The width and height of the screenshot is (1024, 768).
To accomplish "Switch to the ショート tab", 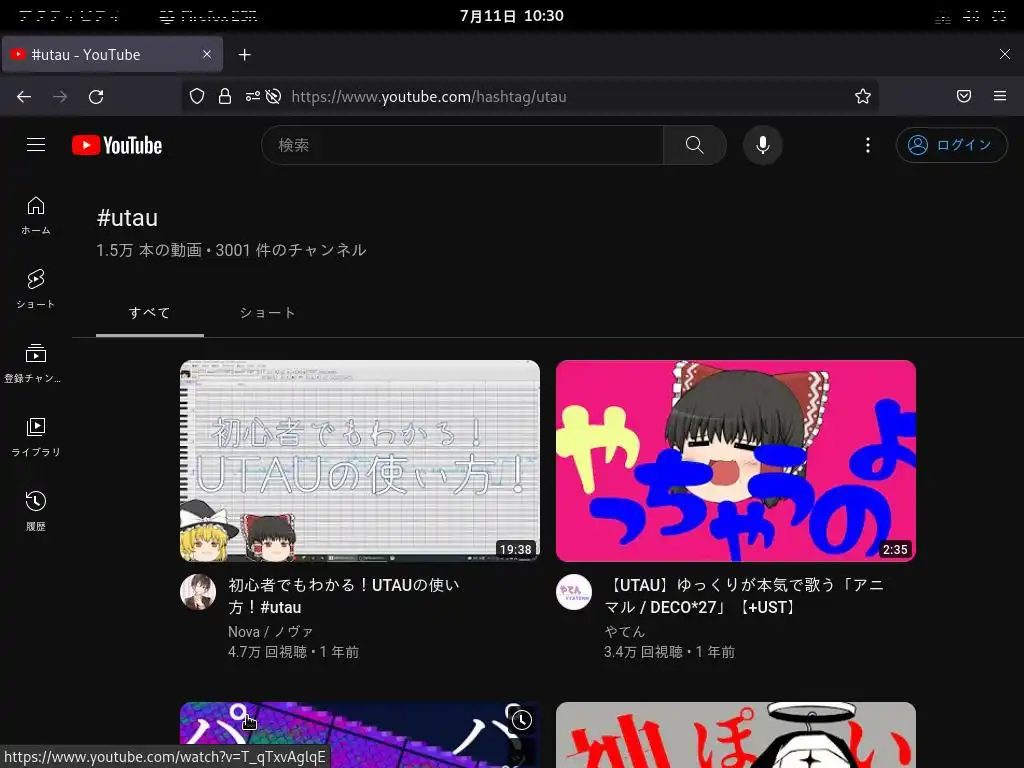I will click(267, 313).
